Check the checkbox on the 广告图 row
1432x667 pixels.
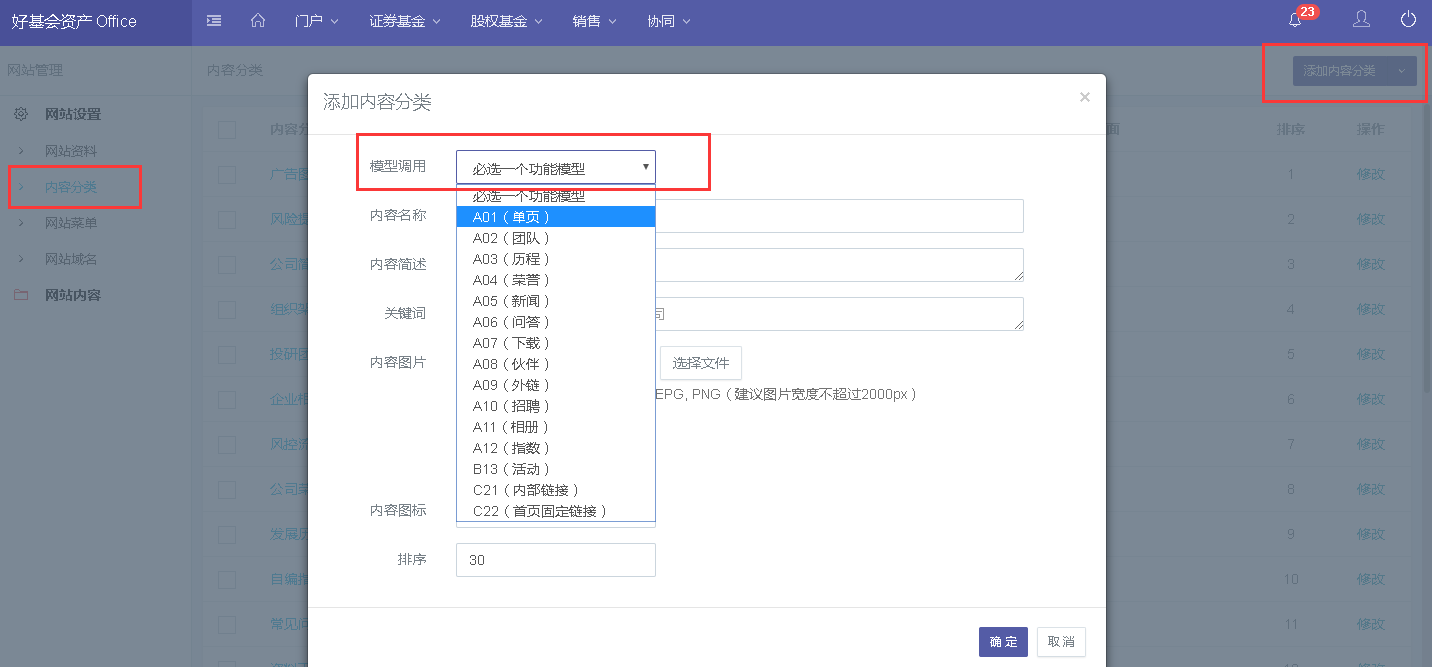click(226, 173)
